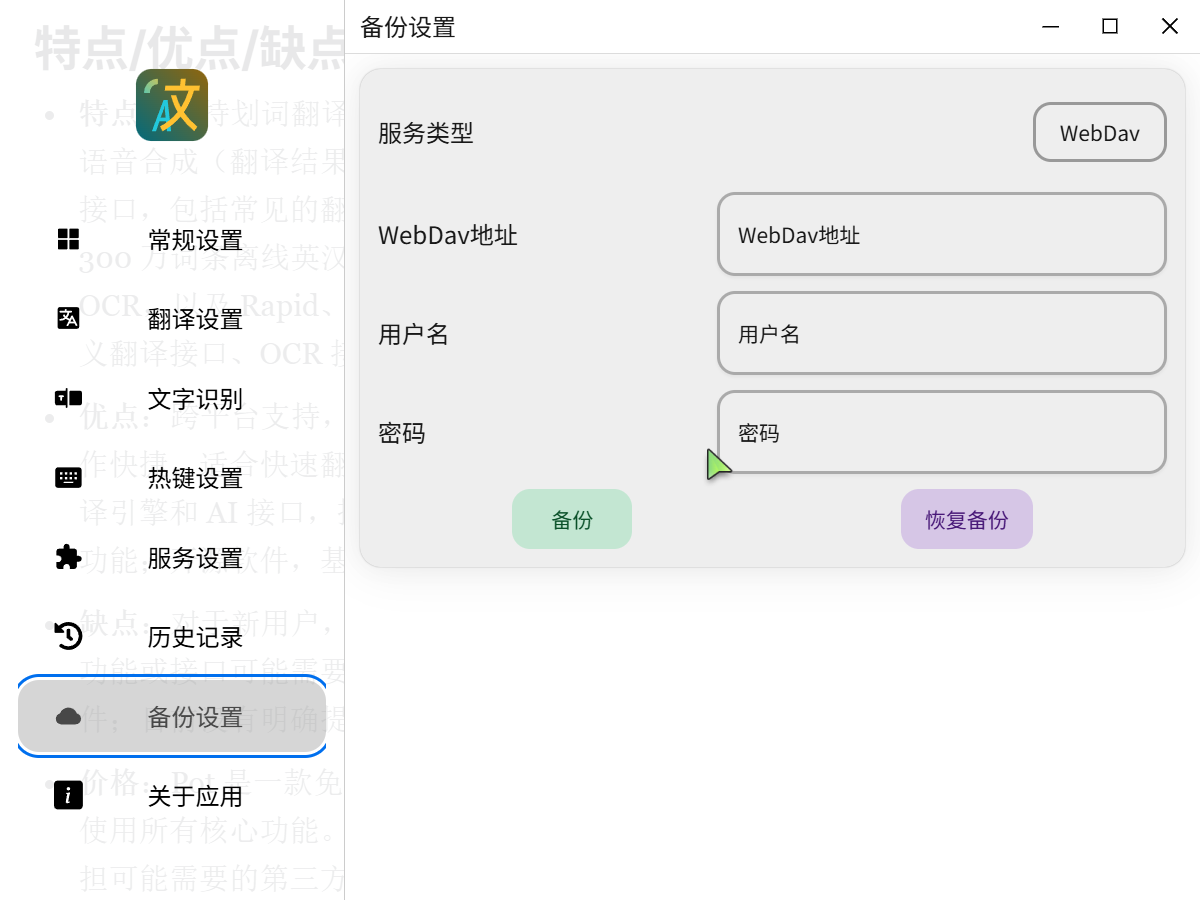Click the purple 恢复备份 button

click(x=967, y=519)
